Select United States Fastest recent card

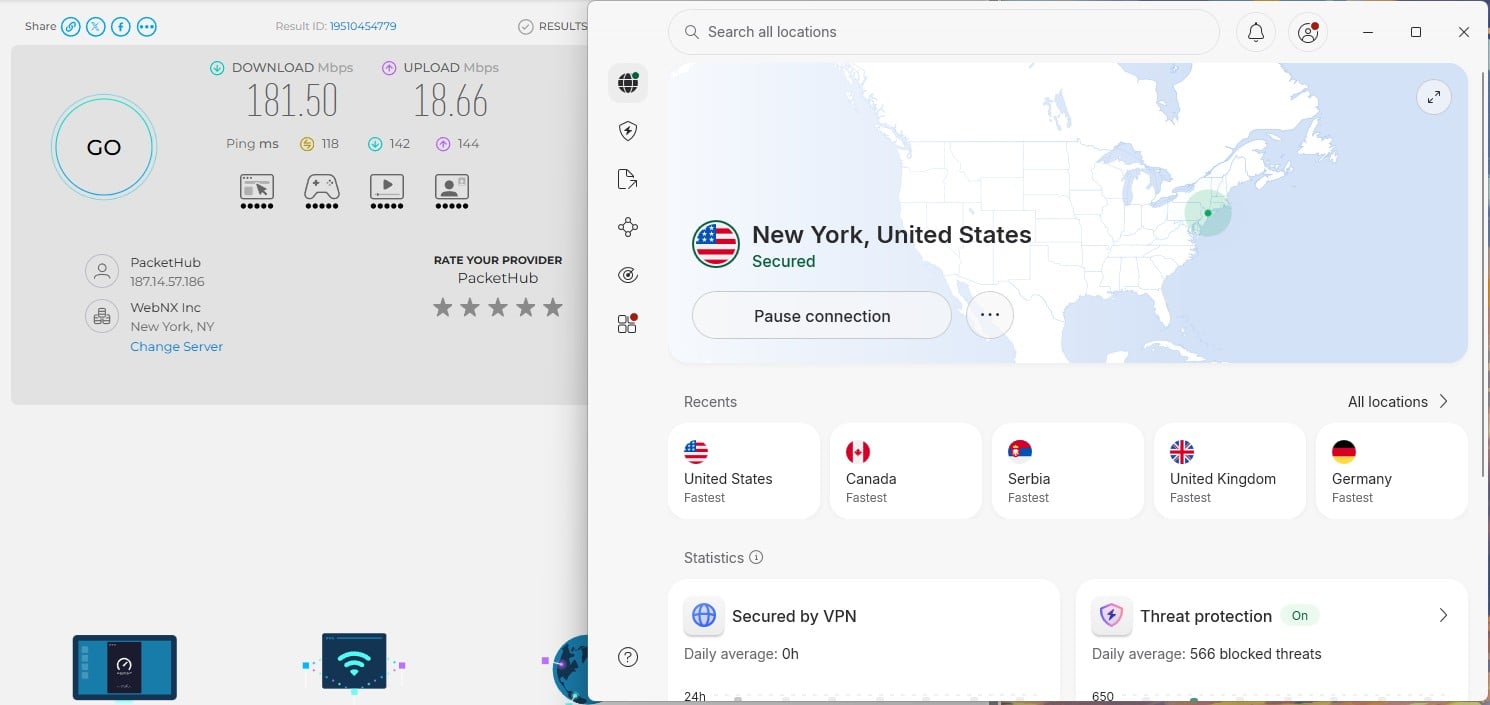[x=744, y=471]
